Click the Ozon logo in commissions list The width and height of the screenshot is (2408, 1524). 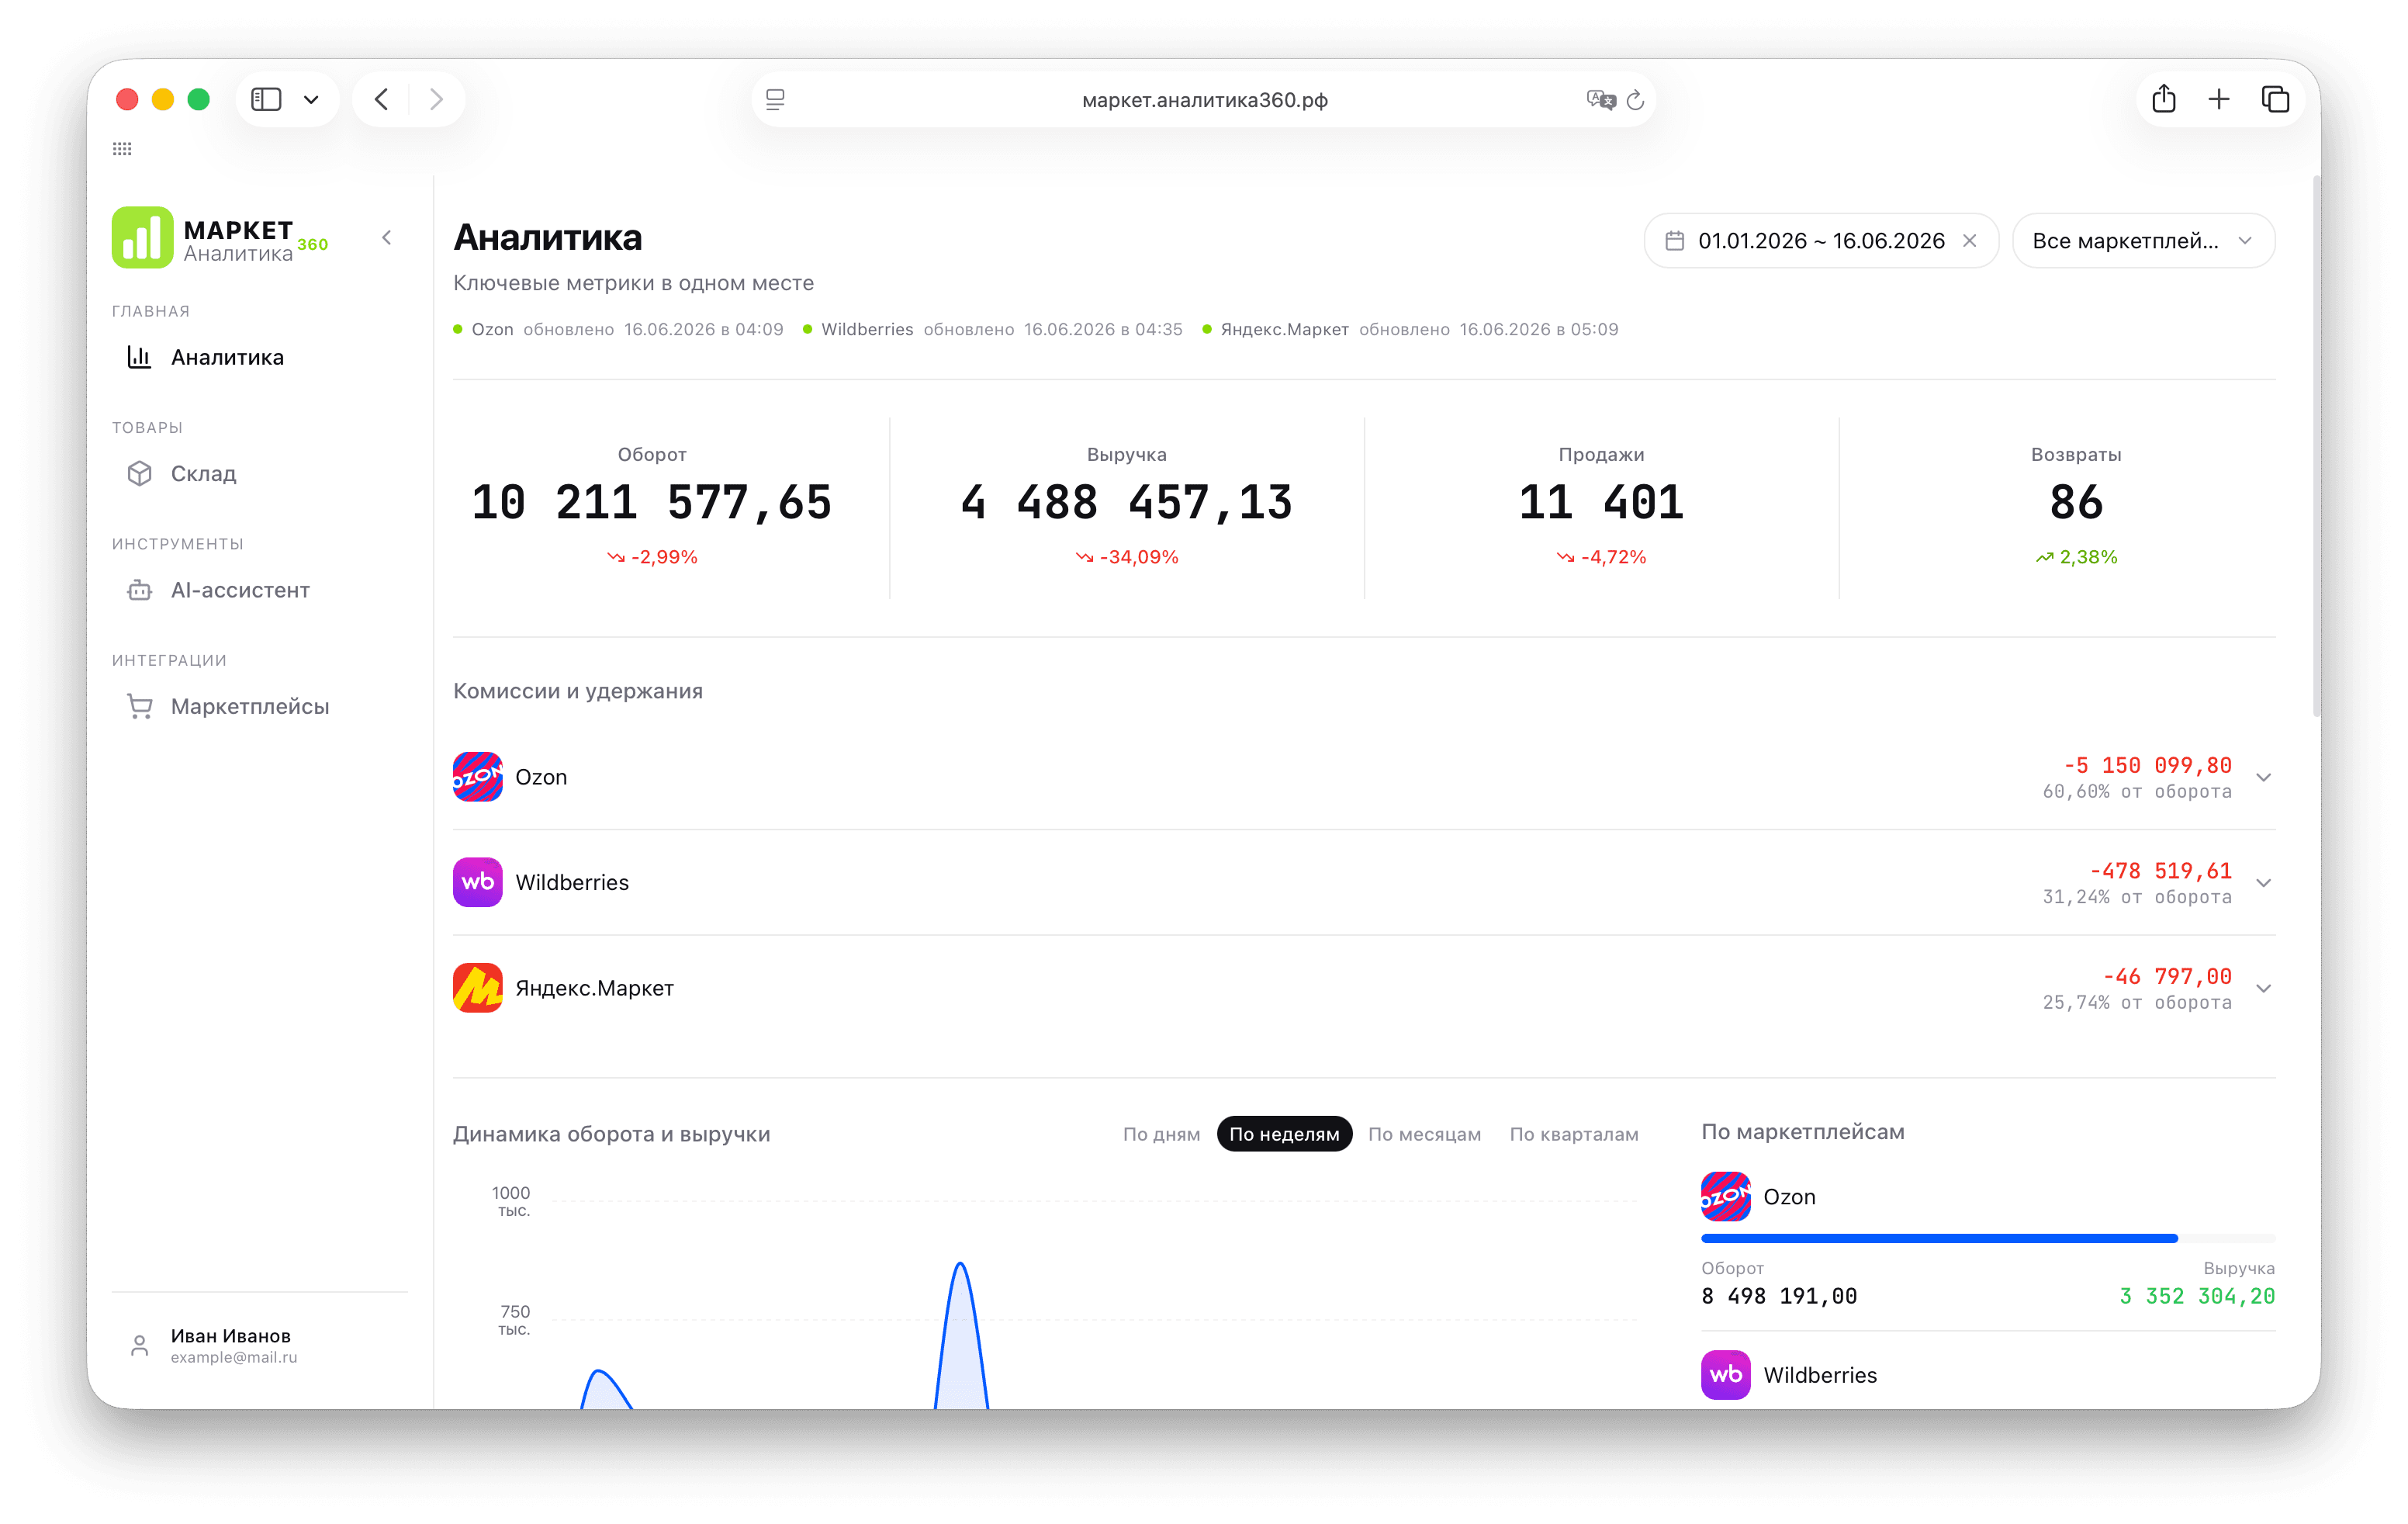point(478,777)
